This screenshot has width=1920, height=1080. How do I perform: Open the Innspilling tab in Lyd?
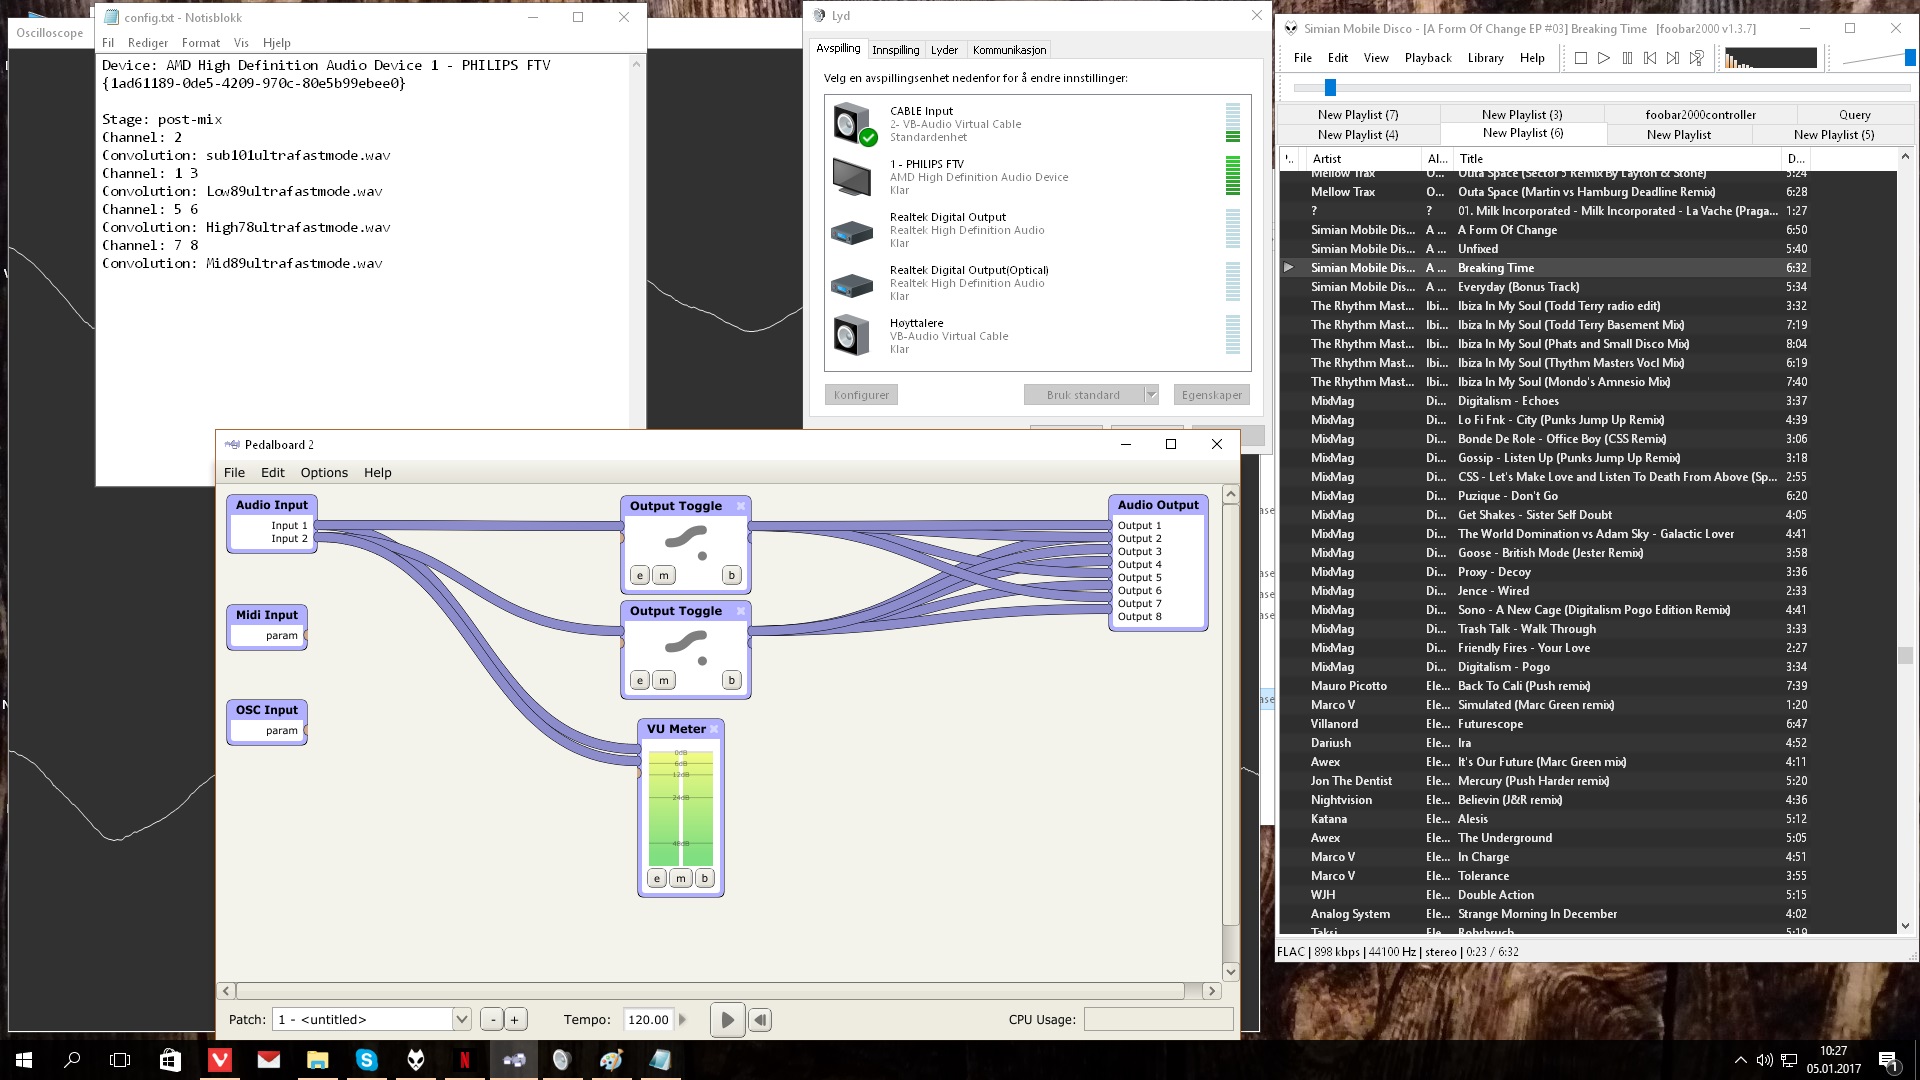pyautogui.click(x=895, y=50)
